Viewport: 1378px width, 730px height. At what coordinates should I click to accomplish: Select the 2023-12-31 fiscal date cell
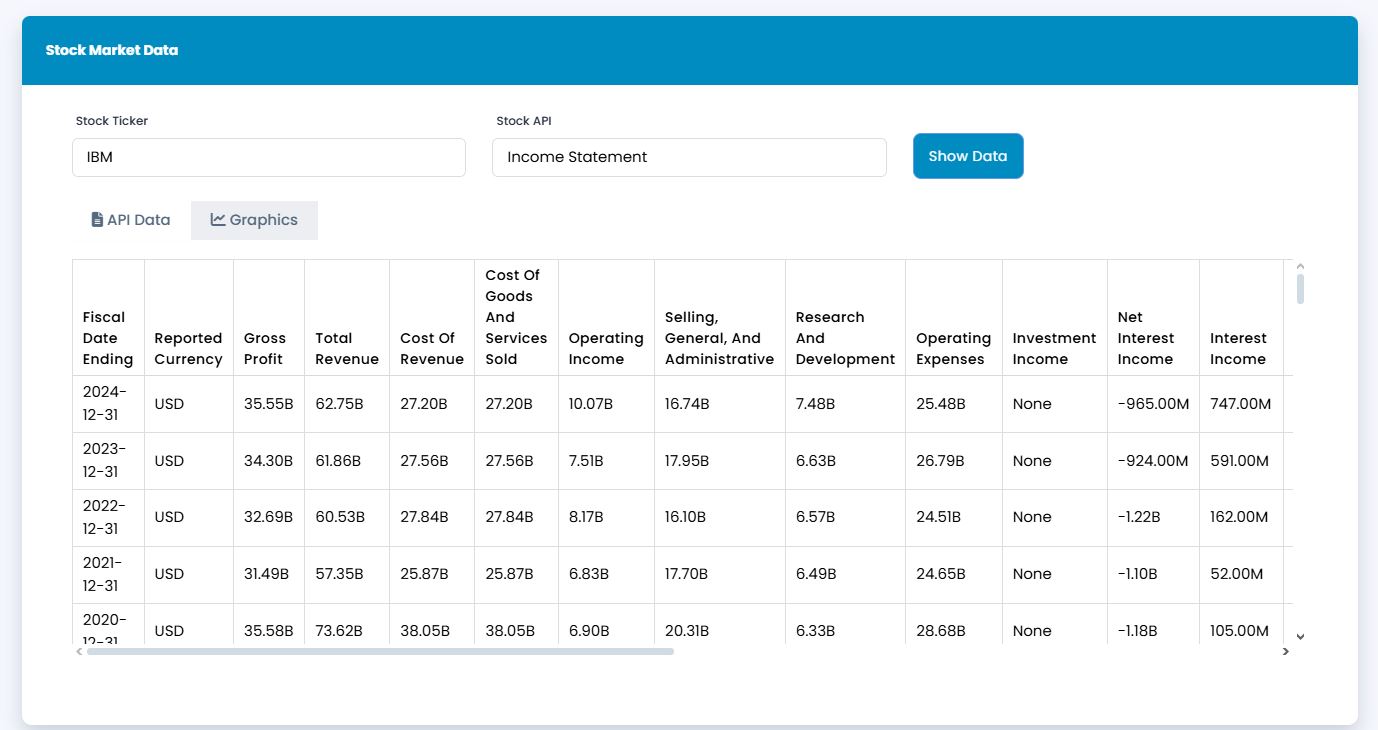tap(108, 461)
